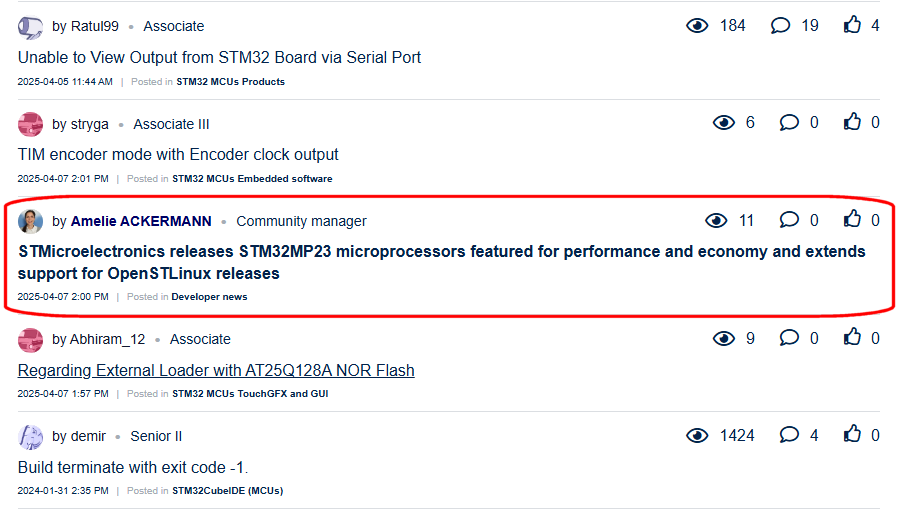Open STM32 MCUs TouchGFX and GUI board
This screenshot has width=906, height=517.
pos(250,394)
